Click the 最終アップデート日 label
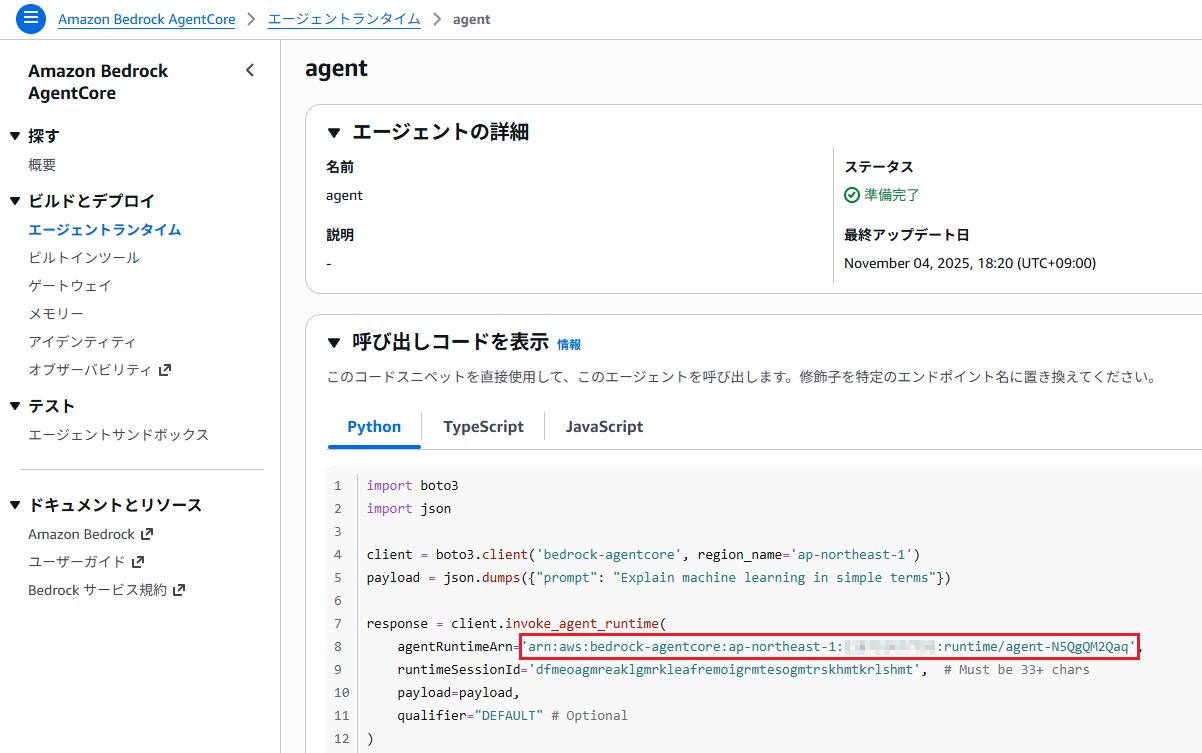1202x753 pixels. pyautogui.click(x=906, y=235)
